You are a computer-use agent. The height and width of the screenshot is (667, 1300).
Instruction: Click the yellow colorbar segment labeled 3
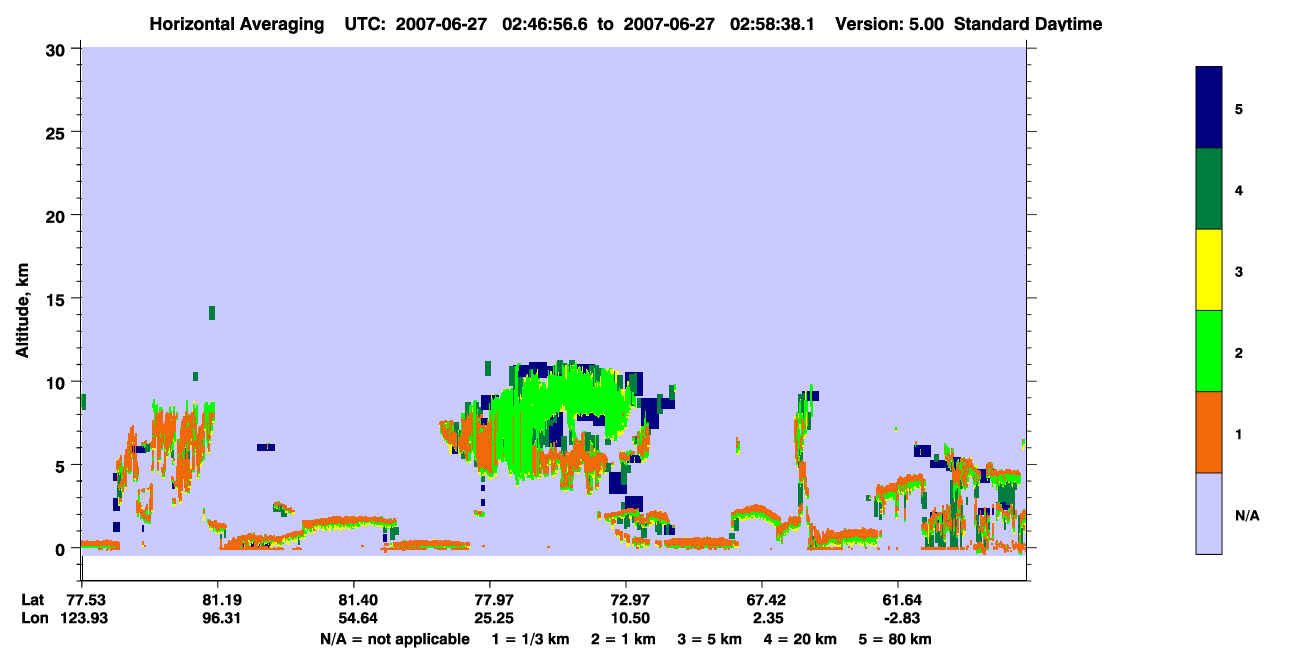coord(1209,270)
